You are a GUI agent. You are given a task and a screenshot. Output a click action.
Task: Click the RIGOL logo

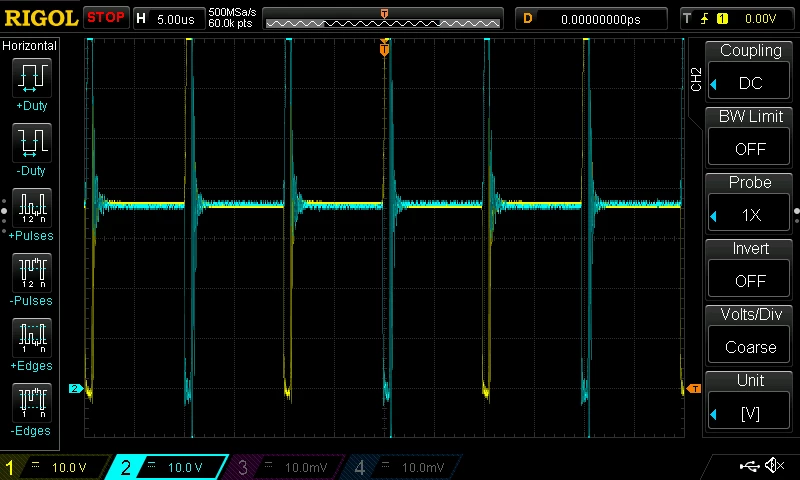[x=41, y=18]
